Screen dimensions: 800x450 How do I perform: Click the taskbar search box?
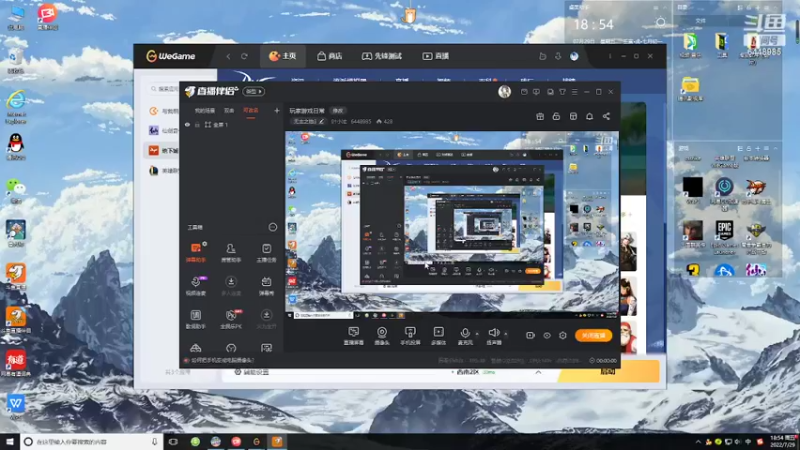91,441
